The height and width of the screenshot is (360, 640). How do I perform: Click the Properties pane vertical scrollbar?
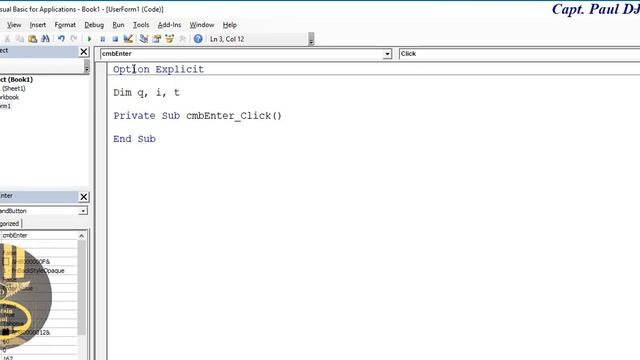point(82,288)
